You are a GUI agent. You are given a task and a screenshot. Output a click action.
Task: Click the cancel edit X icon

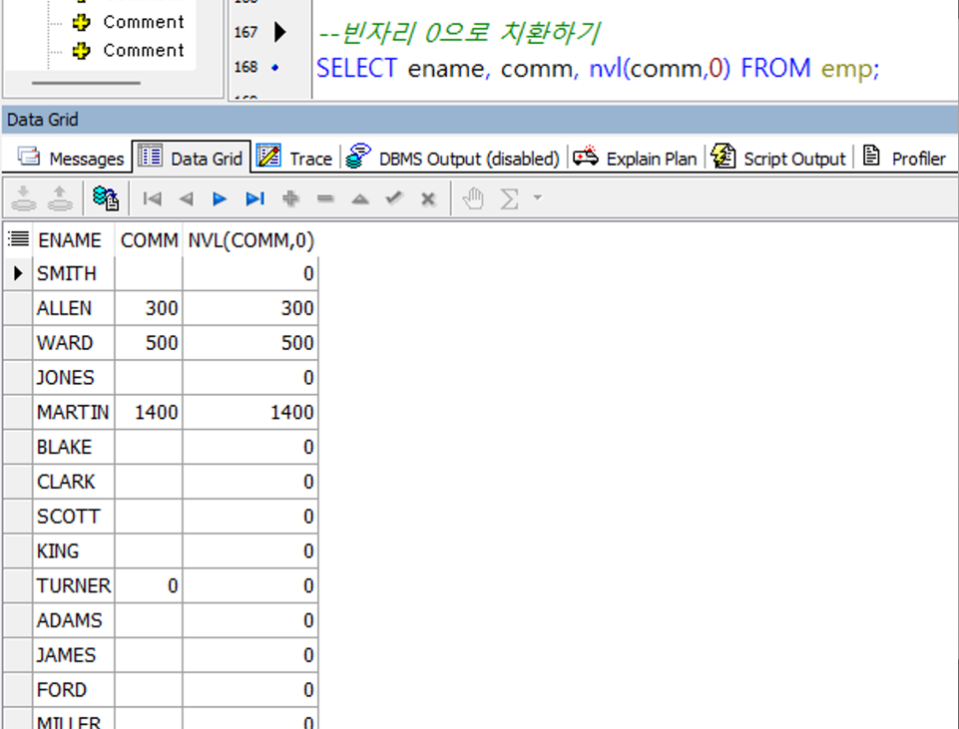(x=428, y=199)
